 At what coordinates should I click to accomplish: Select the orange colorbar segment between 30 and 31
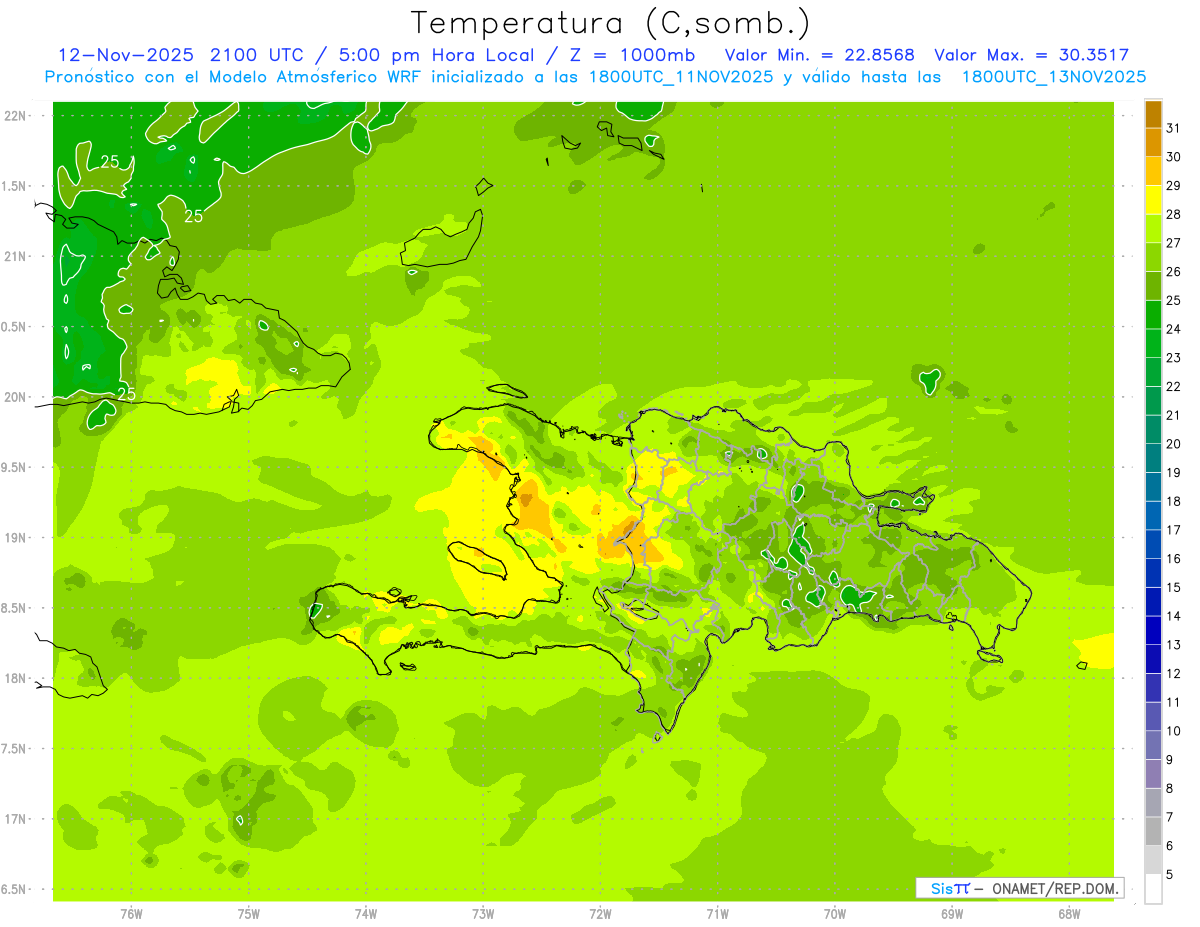[1153, 143]
